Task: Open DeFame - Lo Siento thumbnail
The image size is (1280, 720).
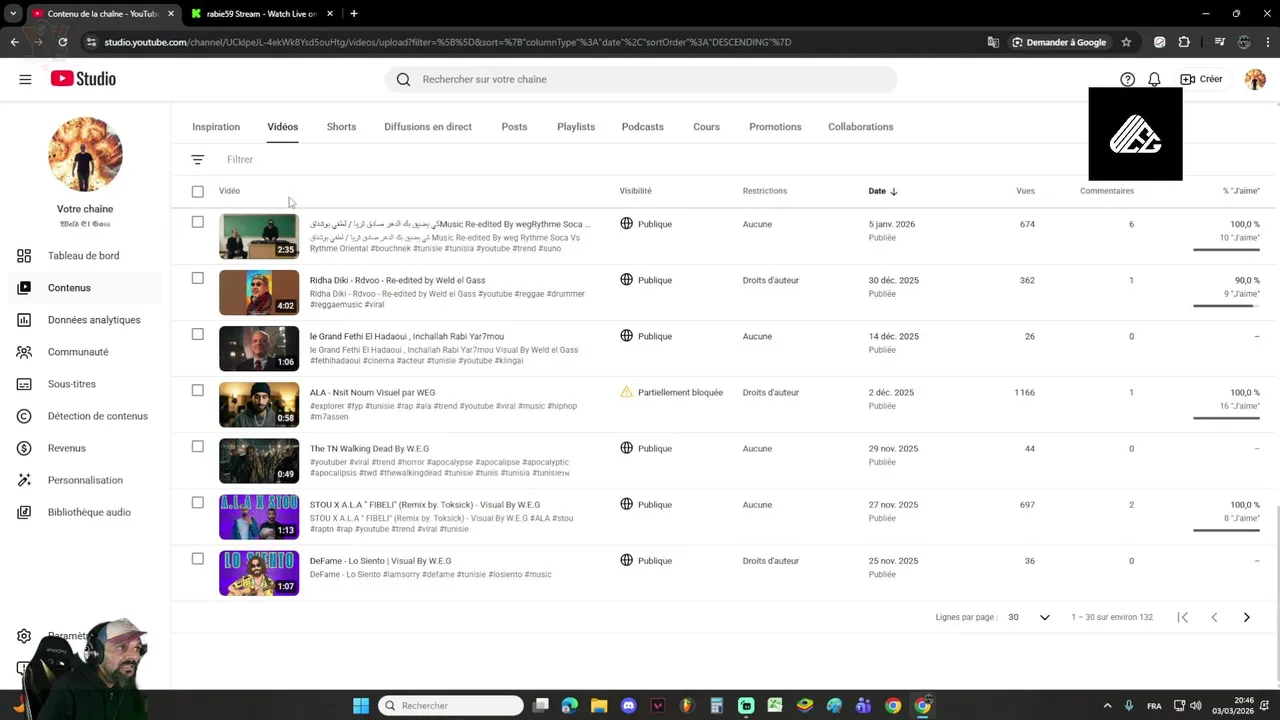Action: [x=259, y=573]
